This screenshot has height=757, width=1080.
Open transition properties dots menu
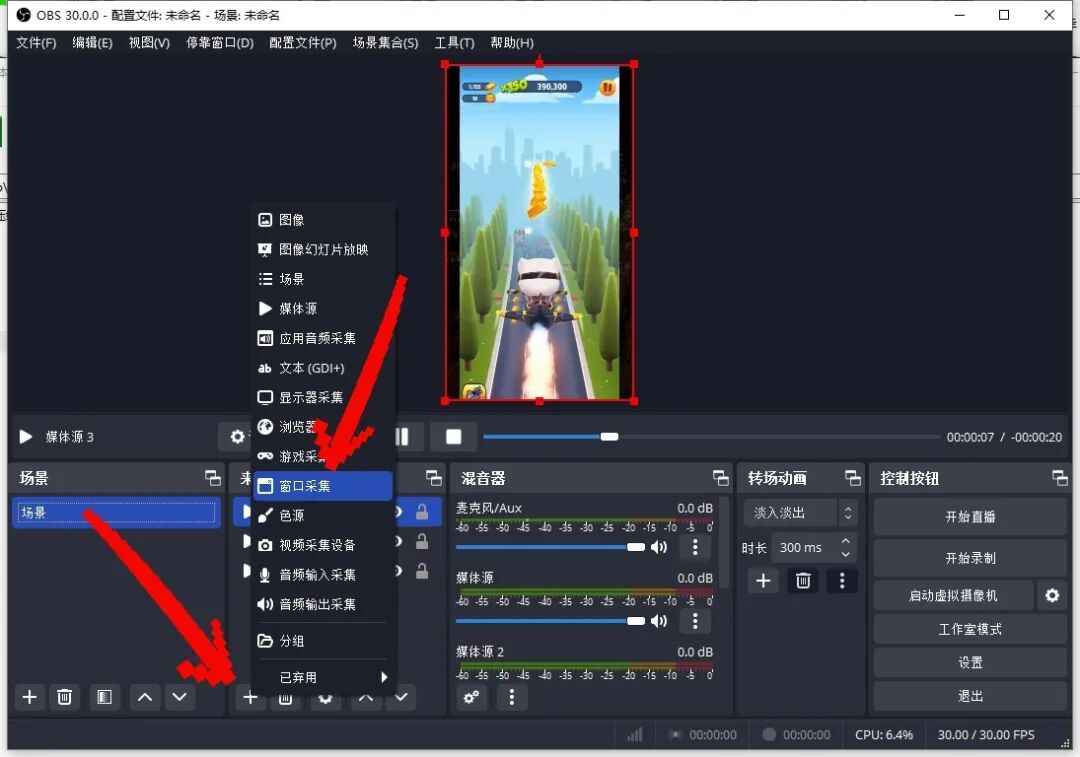842,581
